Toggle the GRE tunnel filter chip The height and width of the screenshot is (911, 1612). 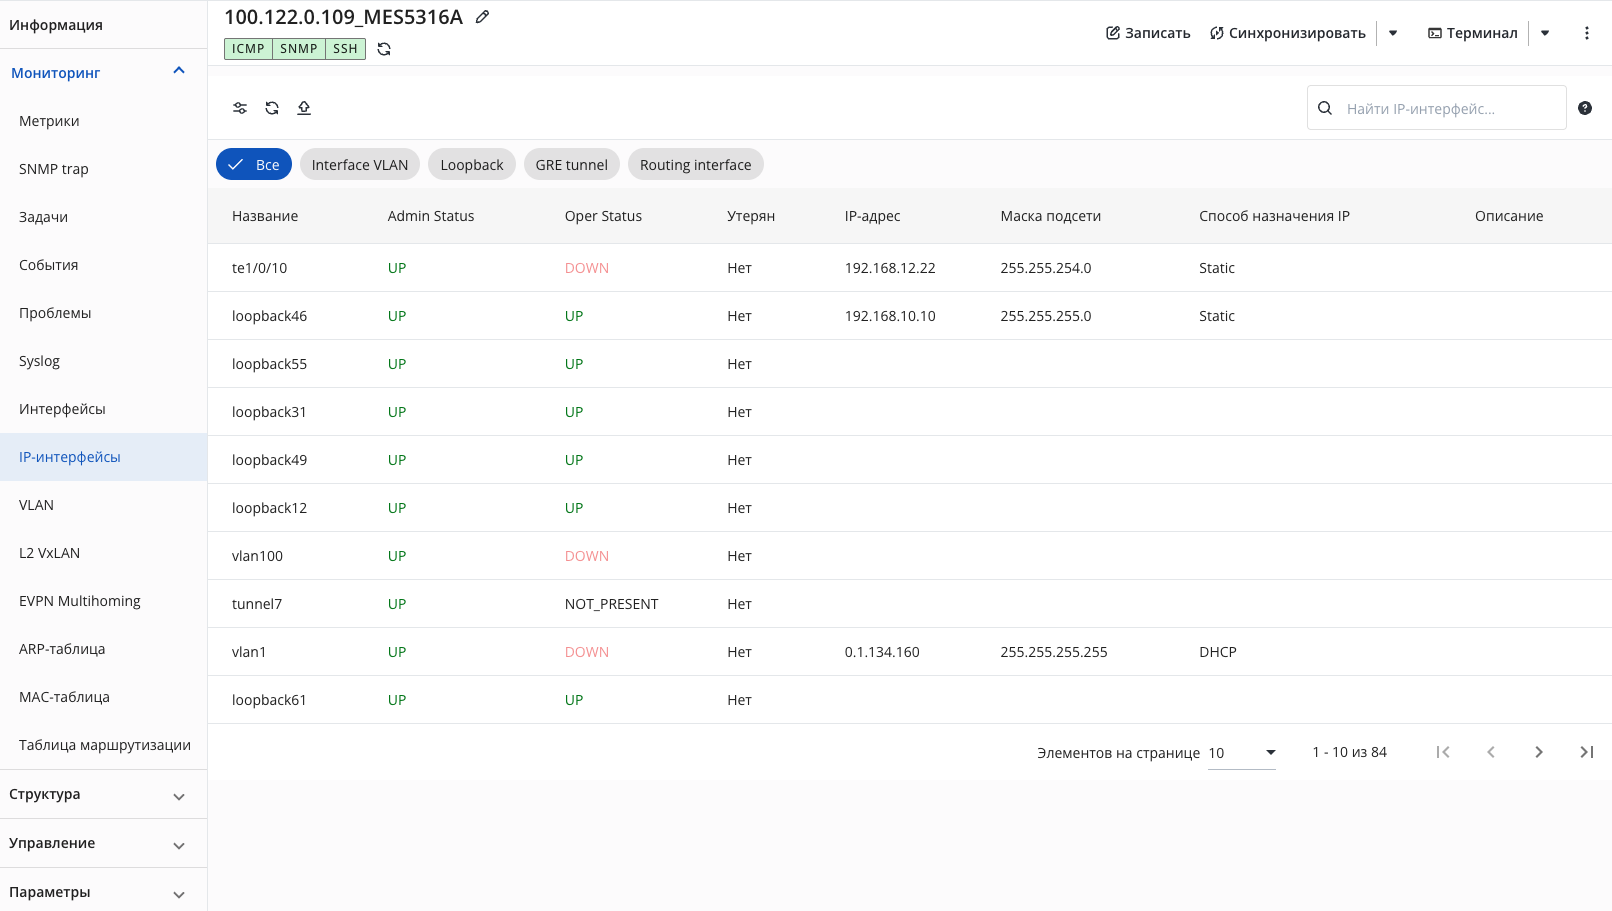click(x=572, y=165)
